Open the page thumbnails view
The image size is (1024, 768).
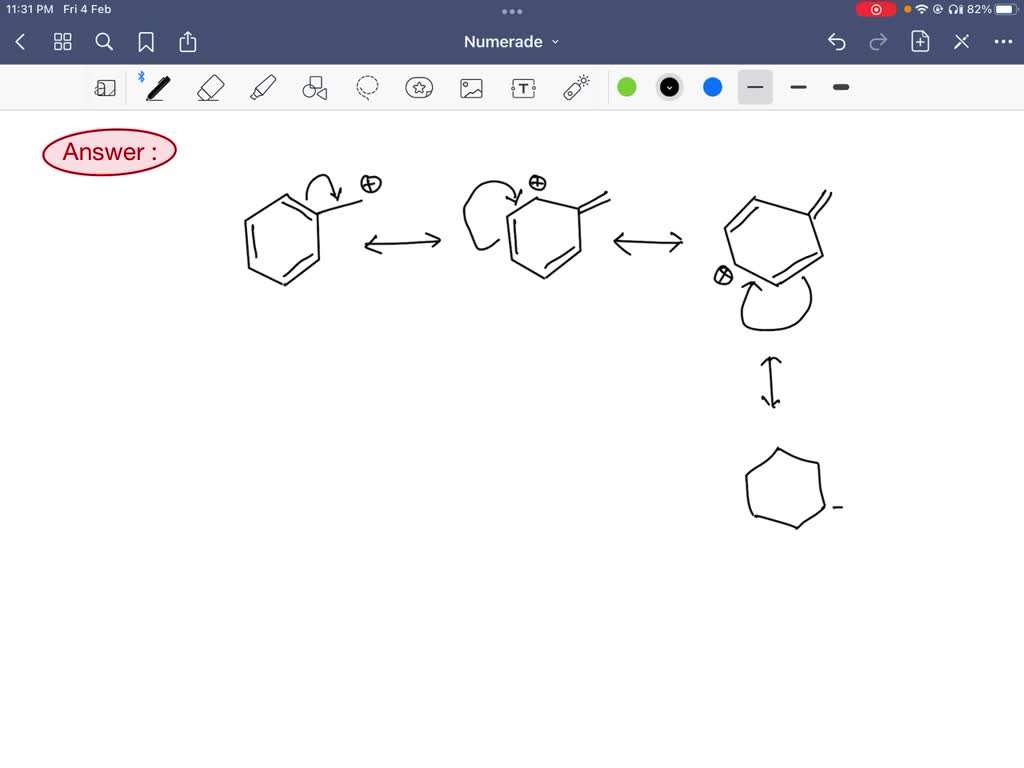[105, 87]
